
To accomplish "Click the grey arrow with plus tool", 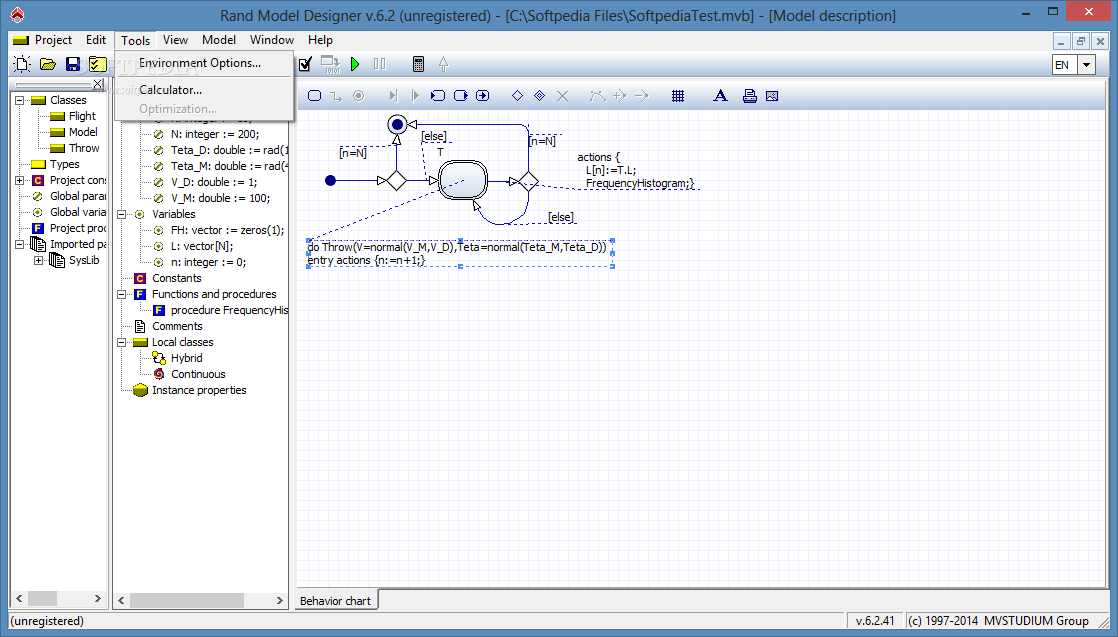I will 620,96.
